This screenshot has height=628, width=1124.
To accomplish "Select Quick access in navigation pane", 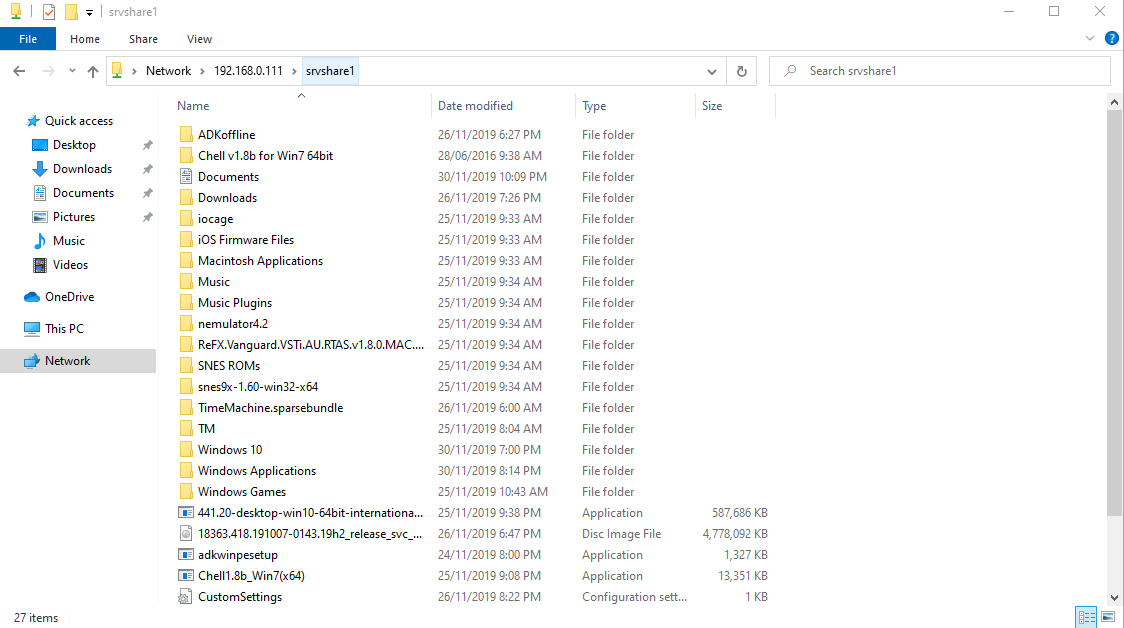I will (x=79, y=121).
